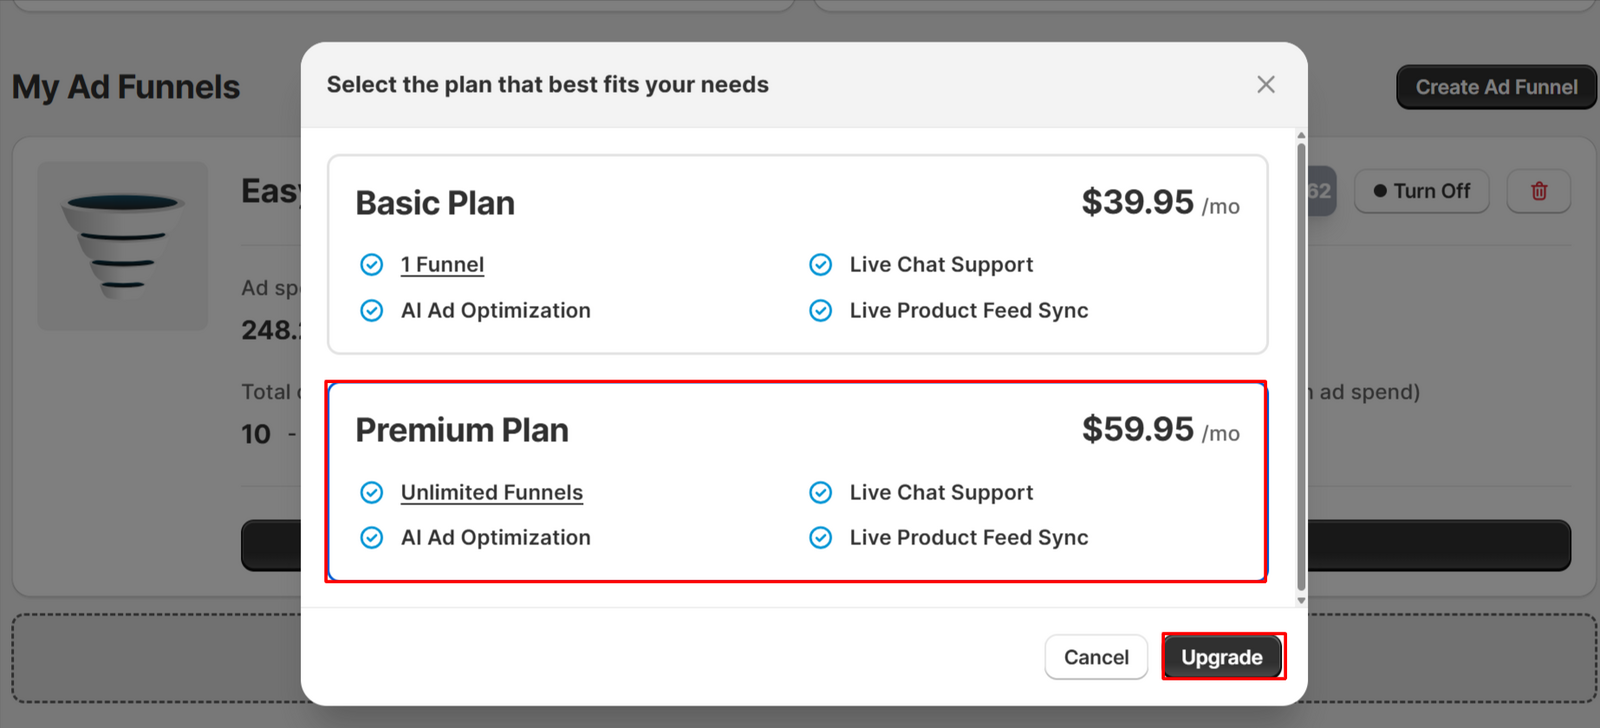Click check icon beside Premium AI Ad Optimization

(371, 538)
